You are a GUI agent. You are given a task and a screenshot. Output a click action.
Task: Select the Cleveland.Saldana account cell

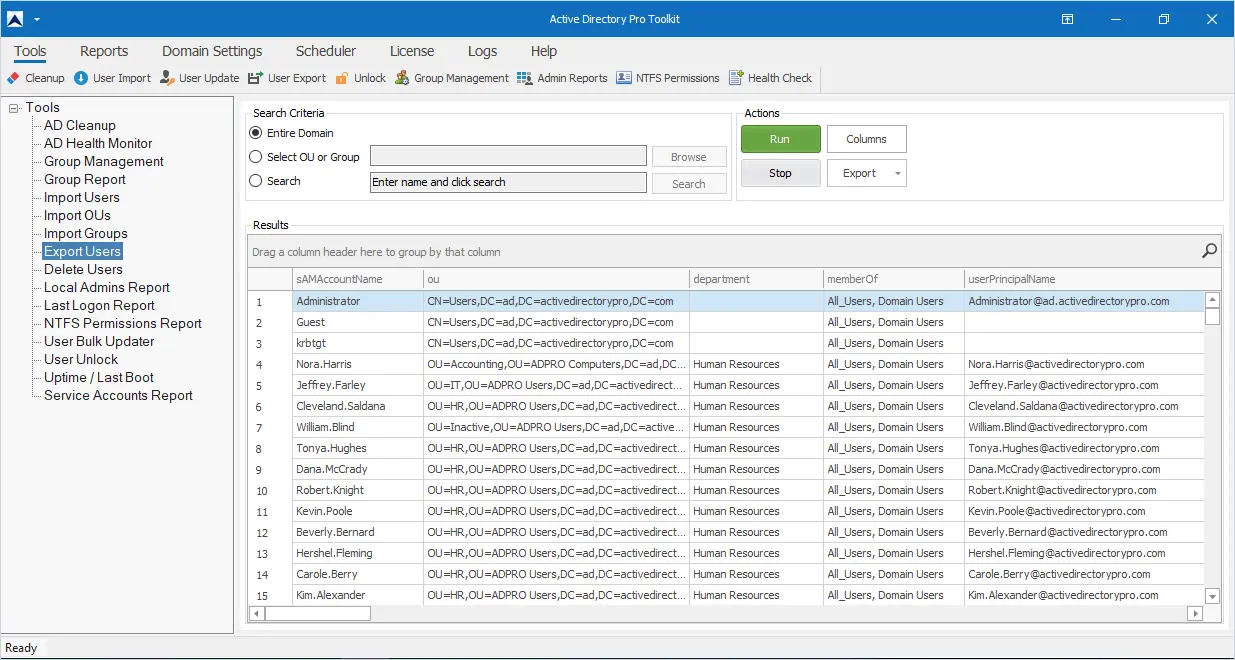pos(357,406)
